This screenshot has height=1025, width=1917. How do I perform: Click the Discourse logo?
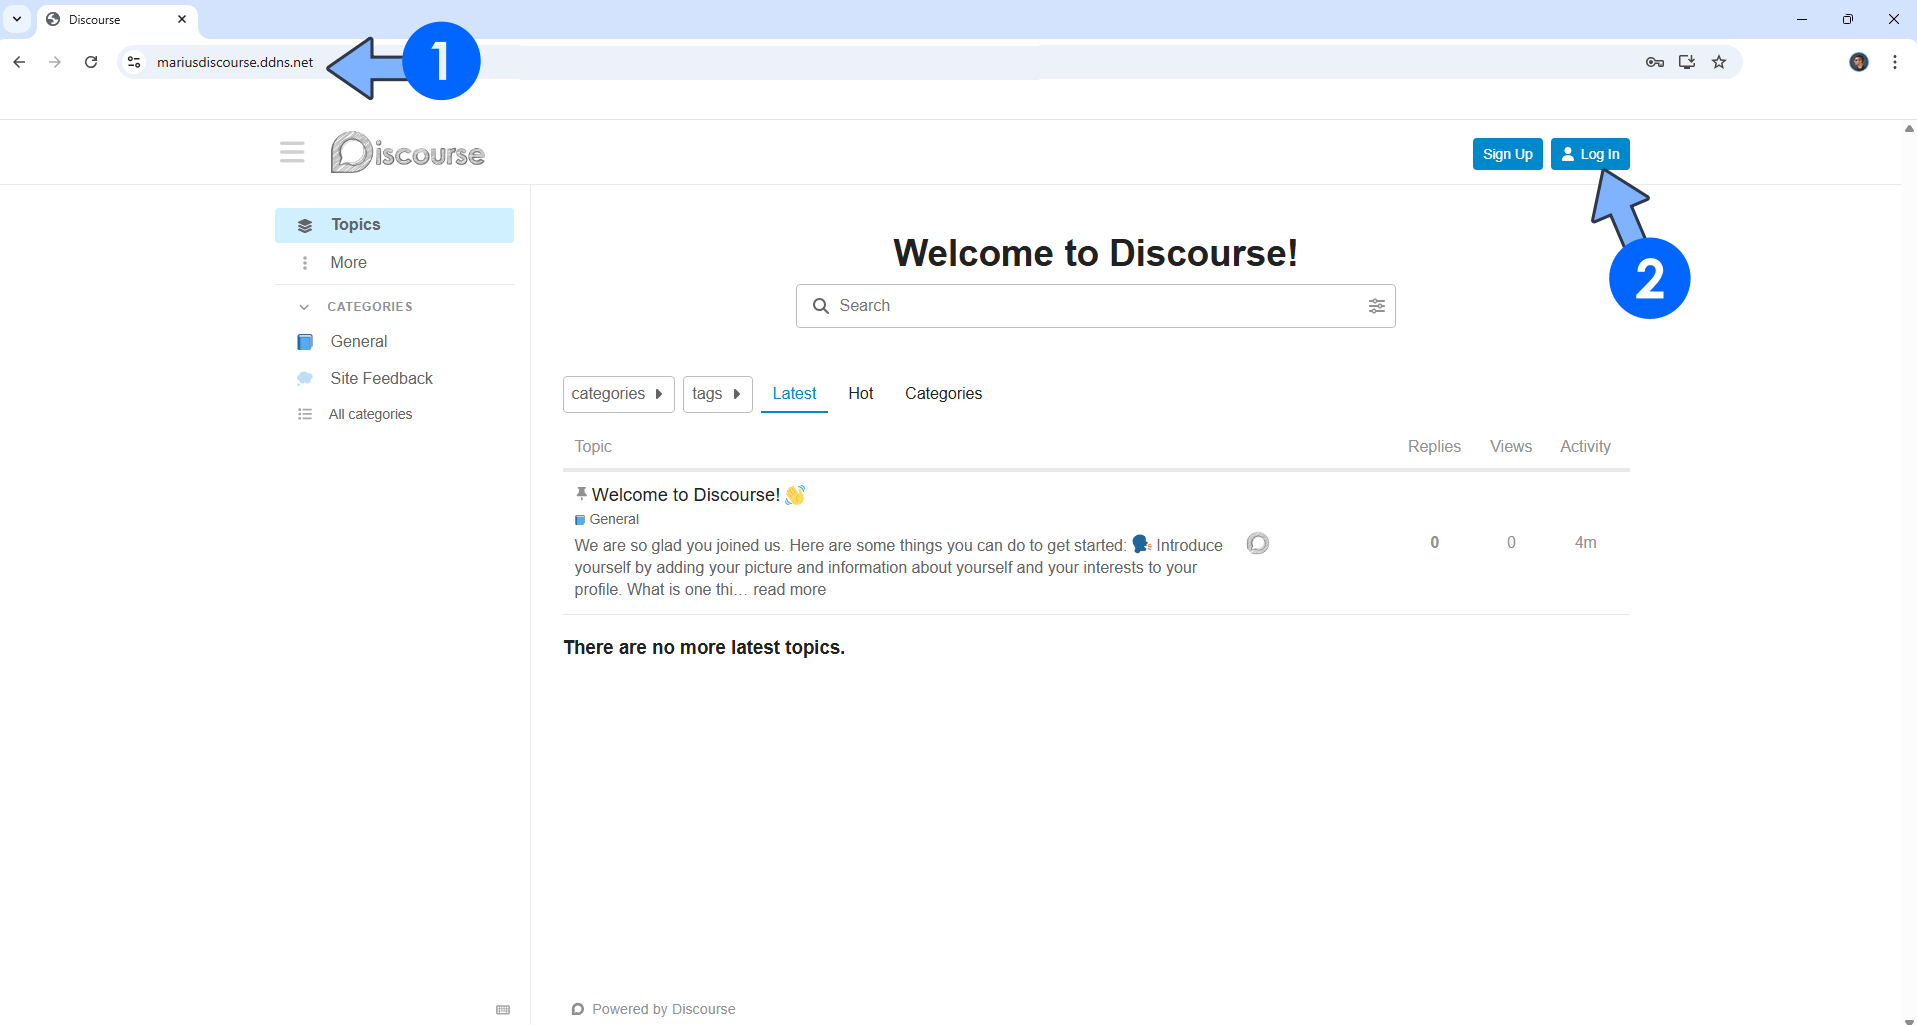coord(408,153)
